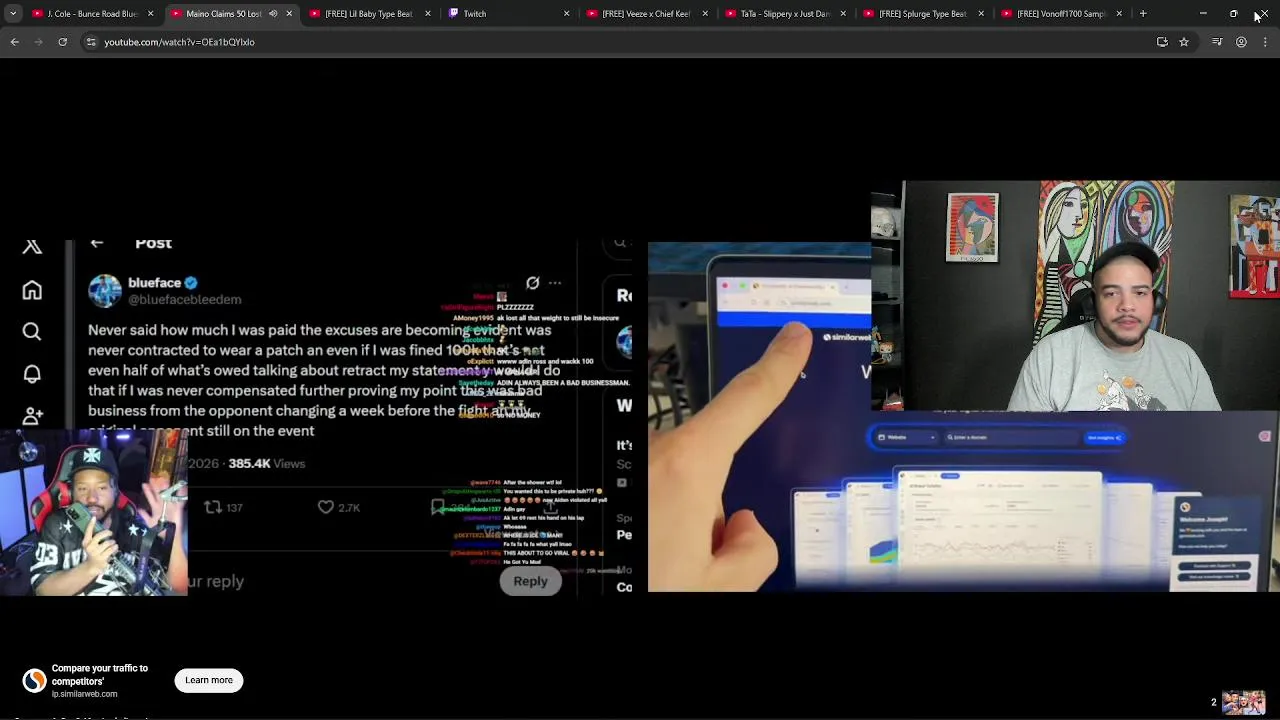Reload the YouTube page
The width and height of the screenshot is (1280, 720).
(x=62, y=42)
